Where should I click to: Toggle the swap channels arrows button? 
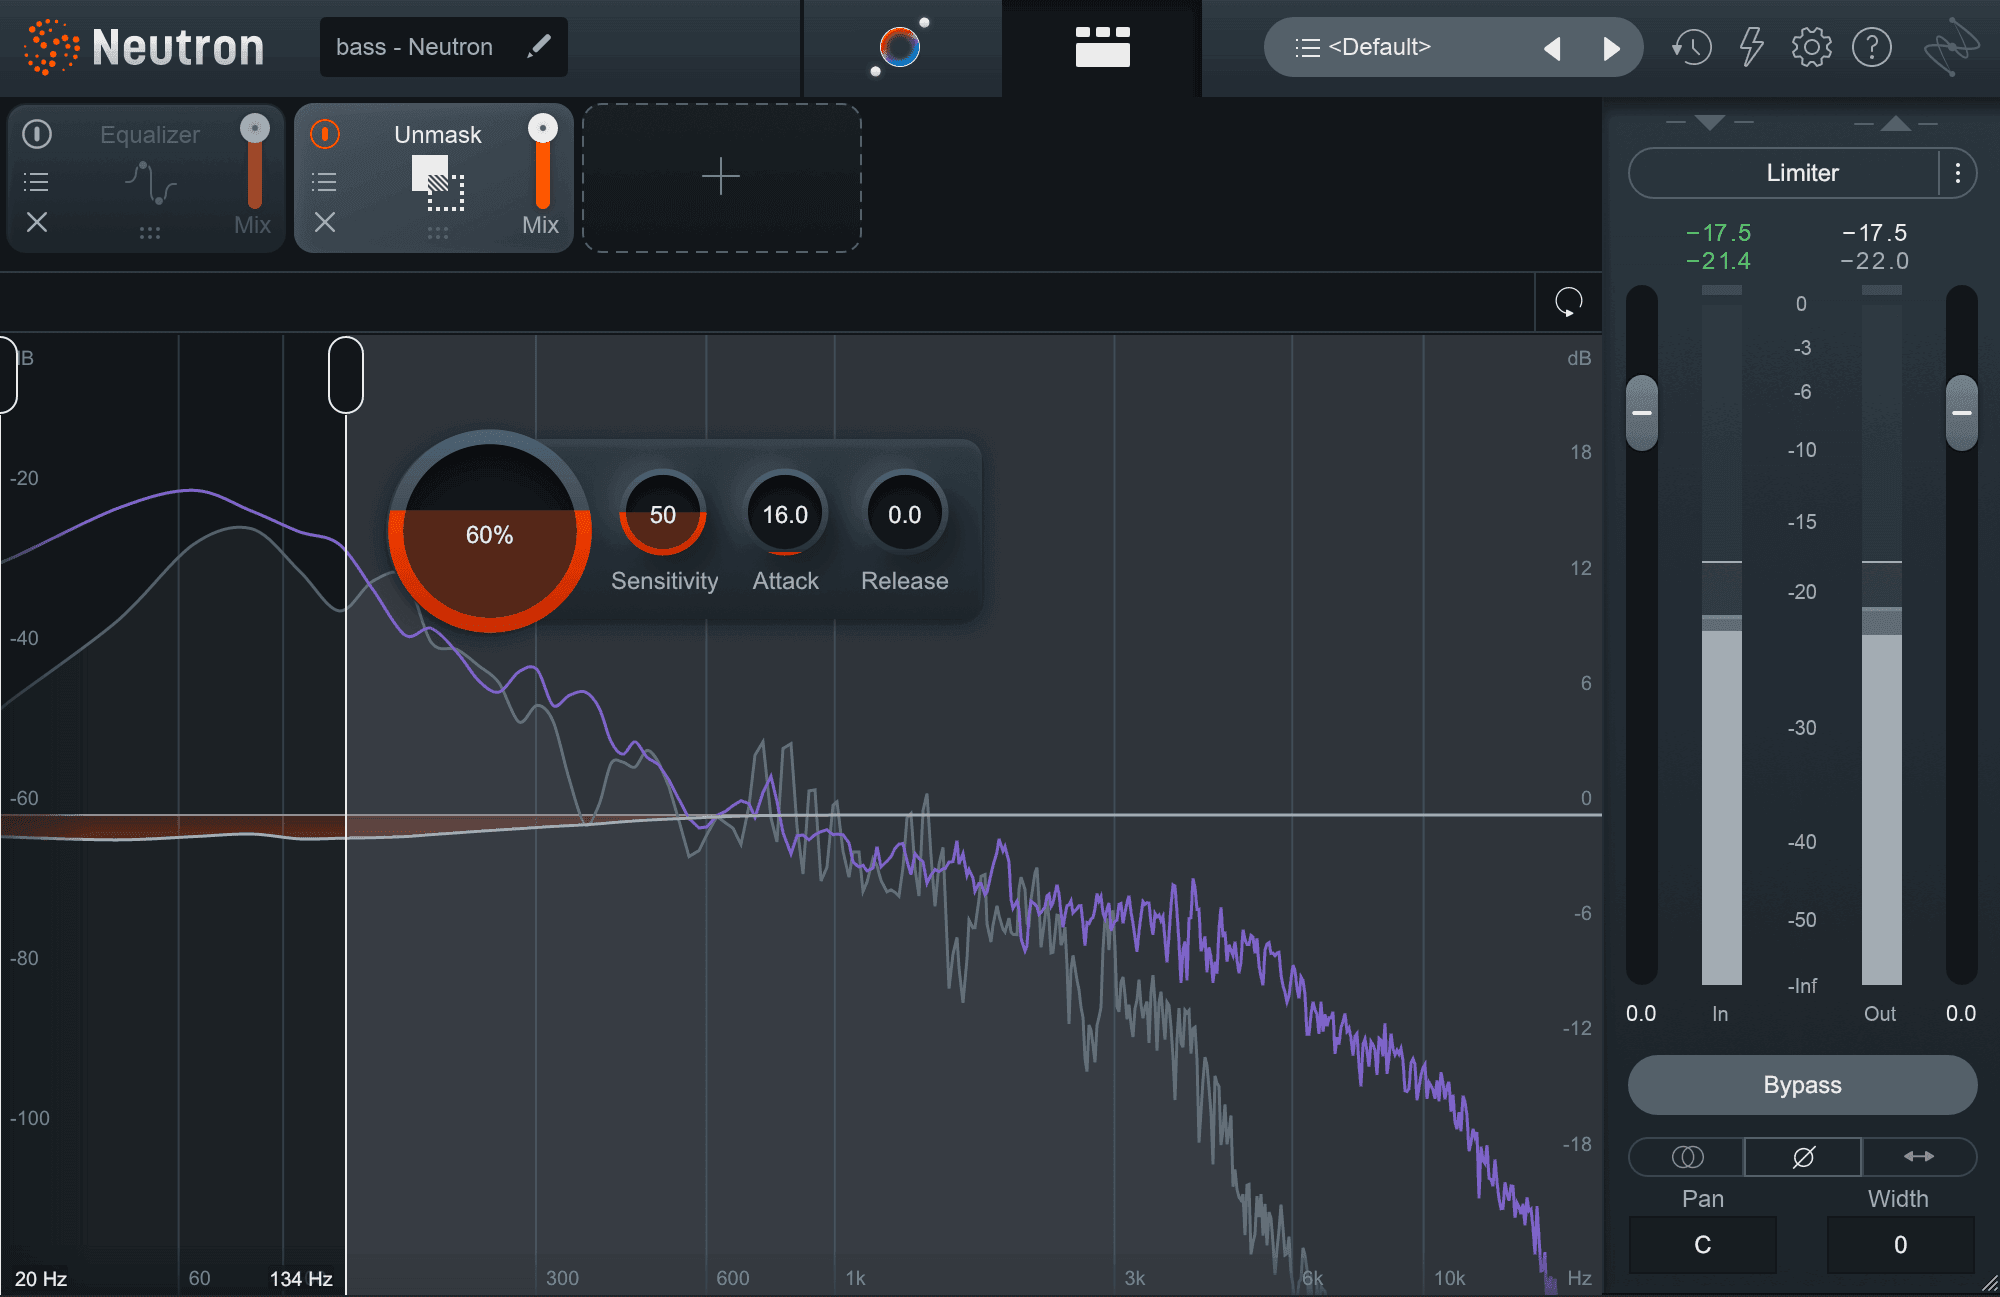click(x=1919, y=1157)
